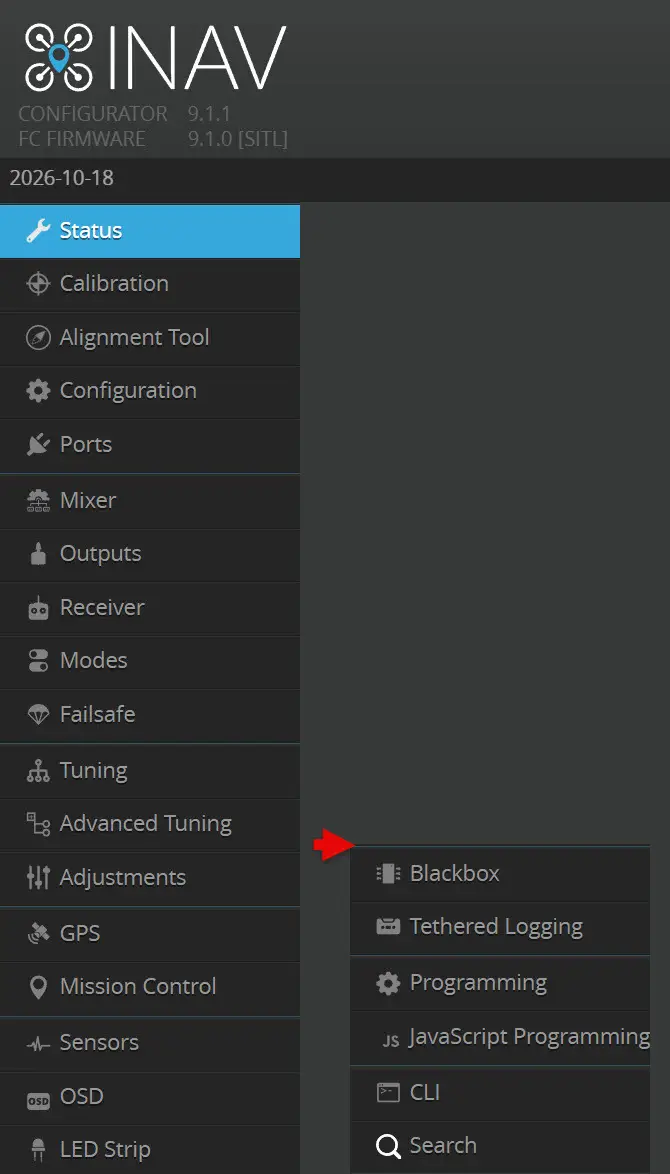Click the terminal icon beside CLI

(388, 1093)
